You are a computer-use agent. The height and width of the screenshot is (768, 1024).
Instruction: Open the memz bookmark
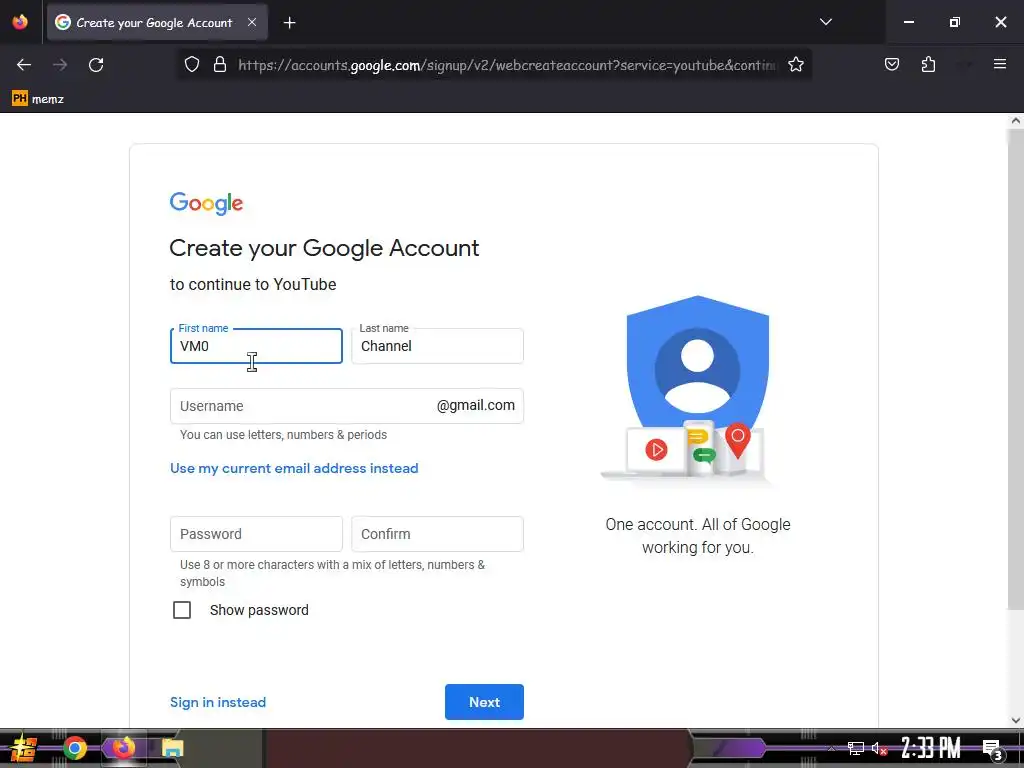tap(38, 99)
